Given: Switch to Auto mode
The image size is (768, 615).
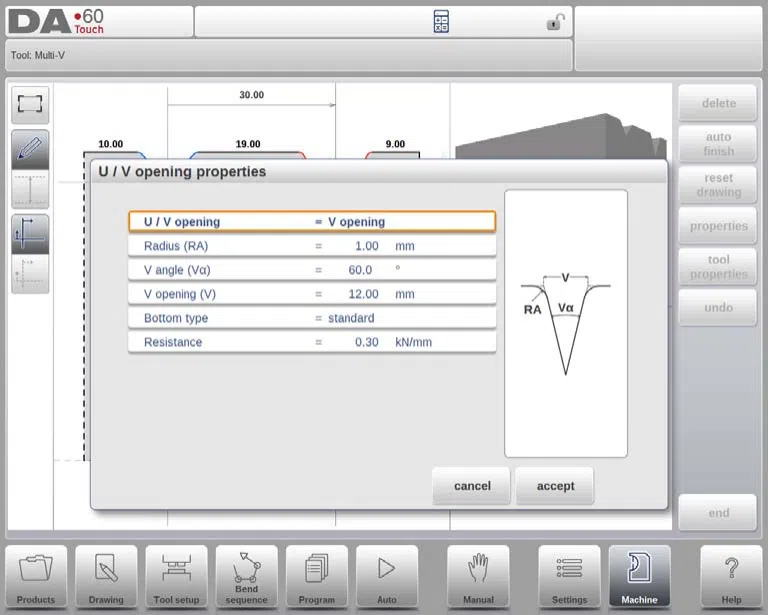Looking at the screenshot, I should tap(387, 577).
